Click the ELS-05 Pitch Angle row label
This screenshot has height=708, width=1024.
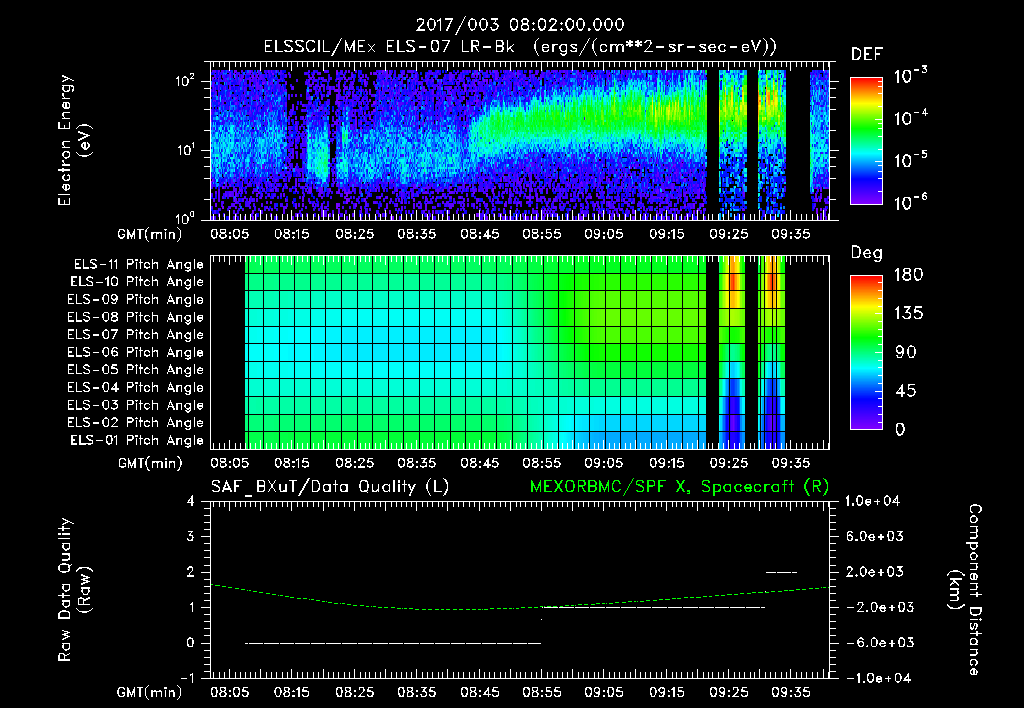click(136, 370)
